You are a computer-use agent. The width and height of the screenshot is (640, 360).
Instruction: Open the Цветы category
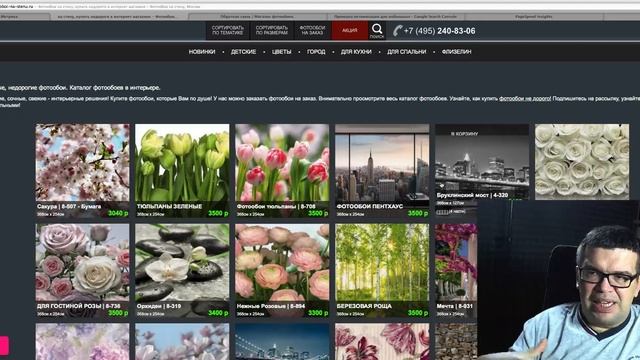282,52
